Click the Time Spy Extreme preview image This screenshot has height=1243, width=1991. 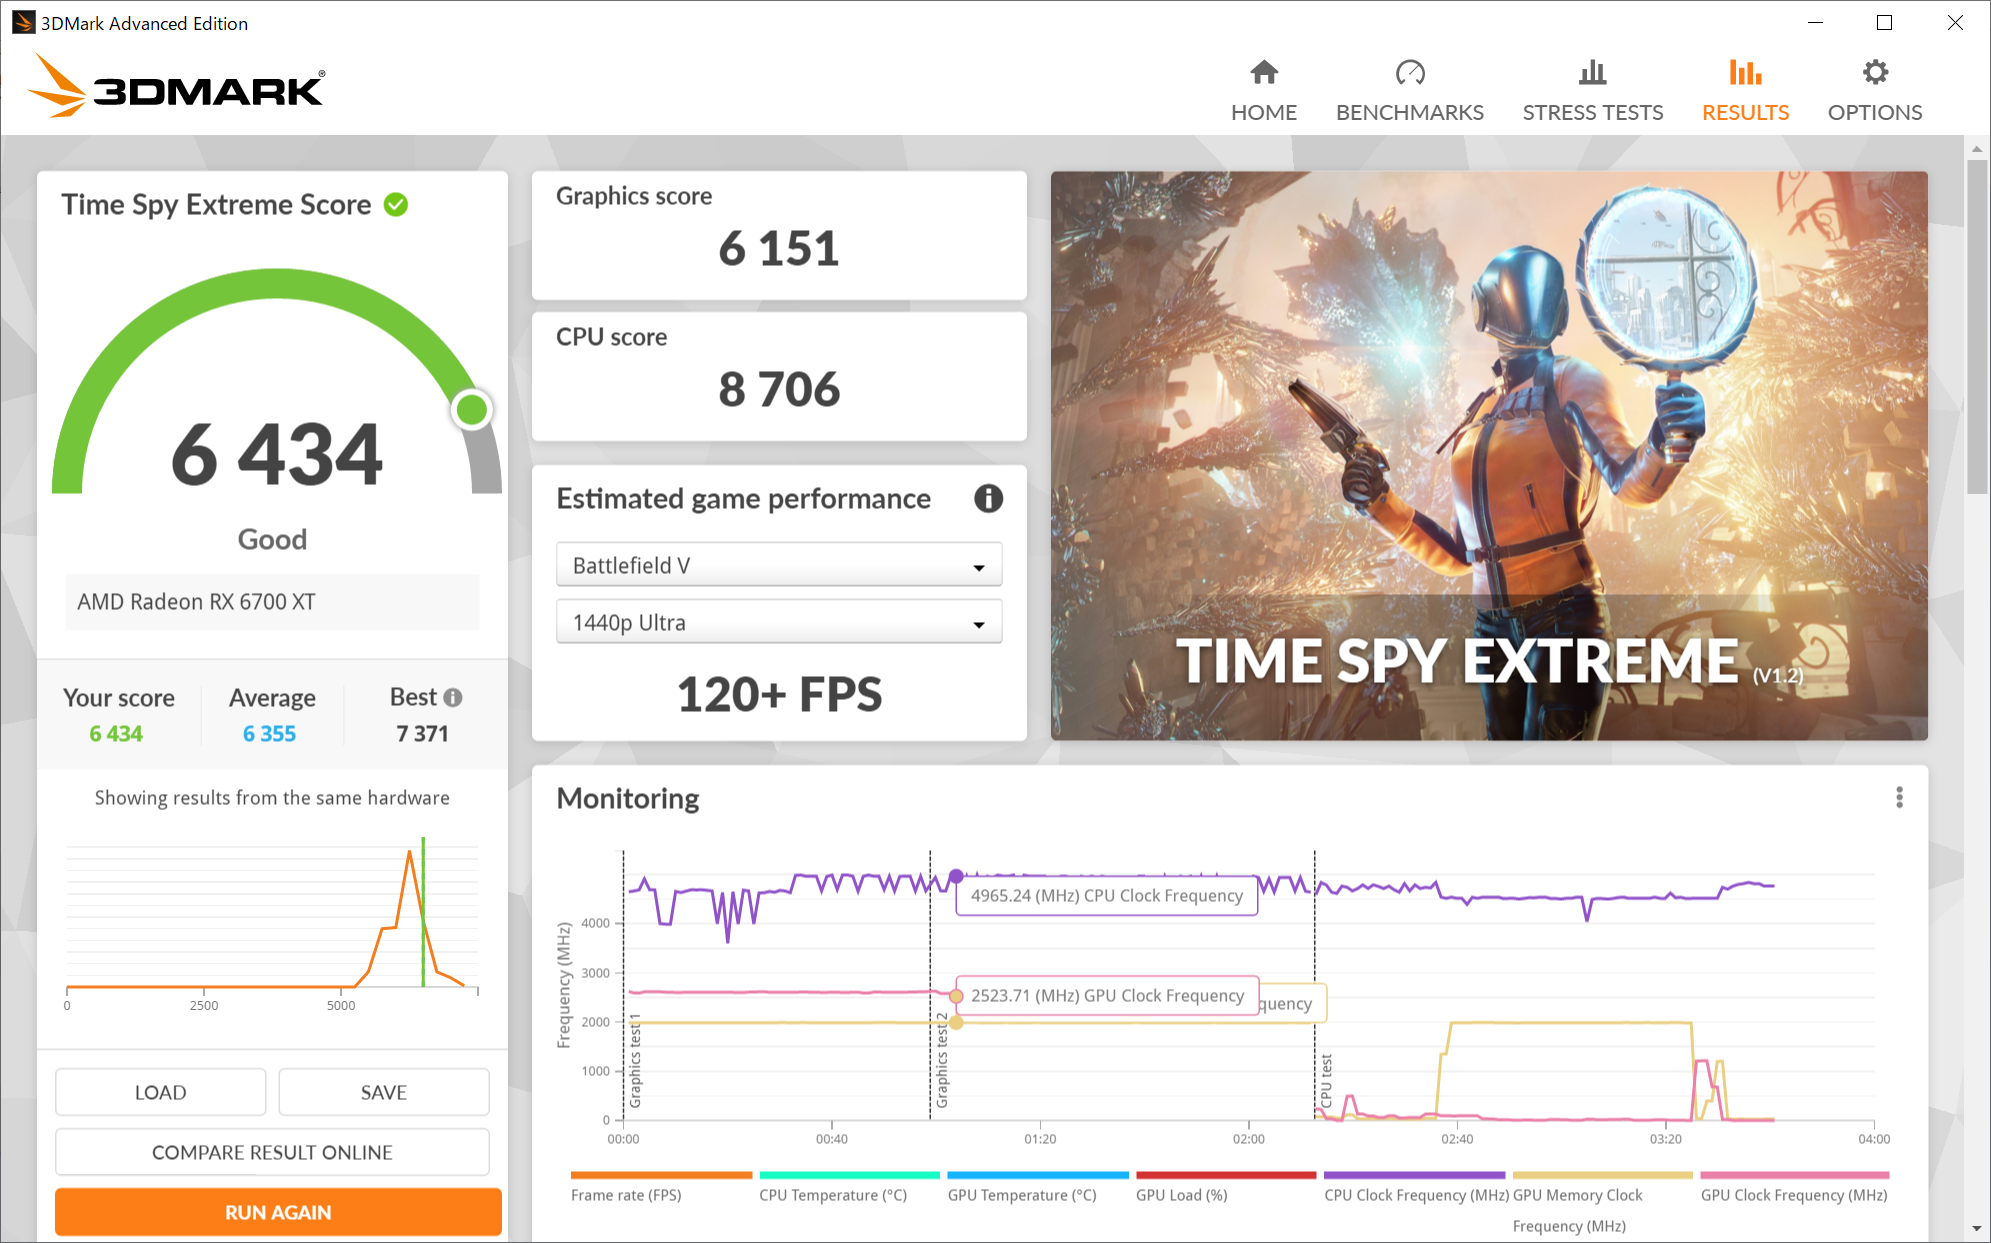(1488, 455)
